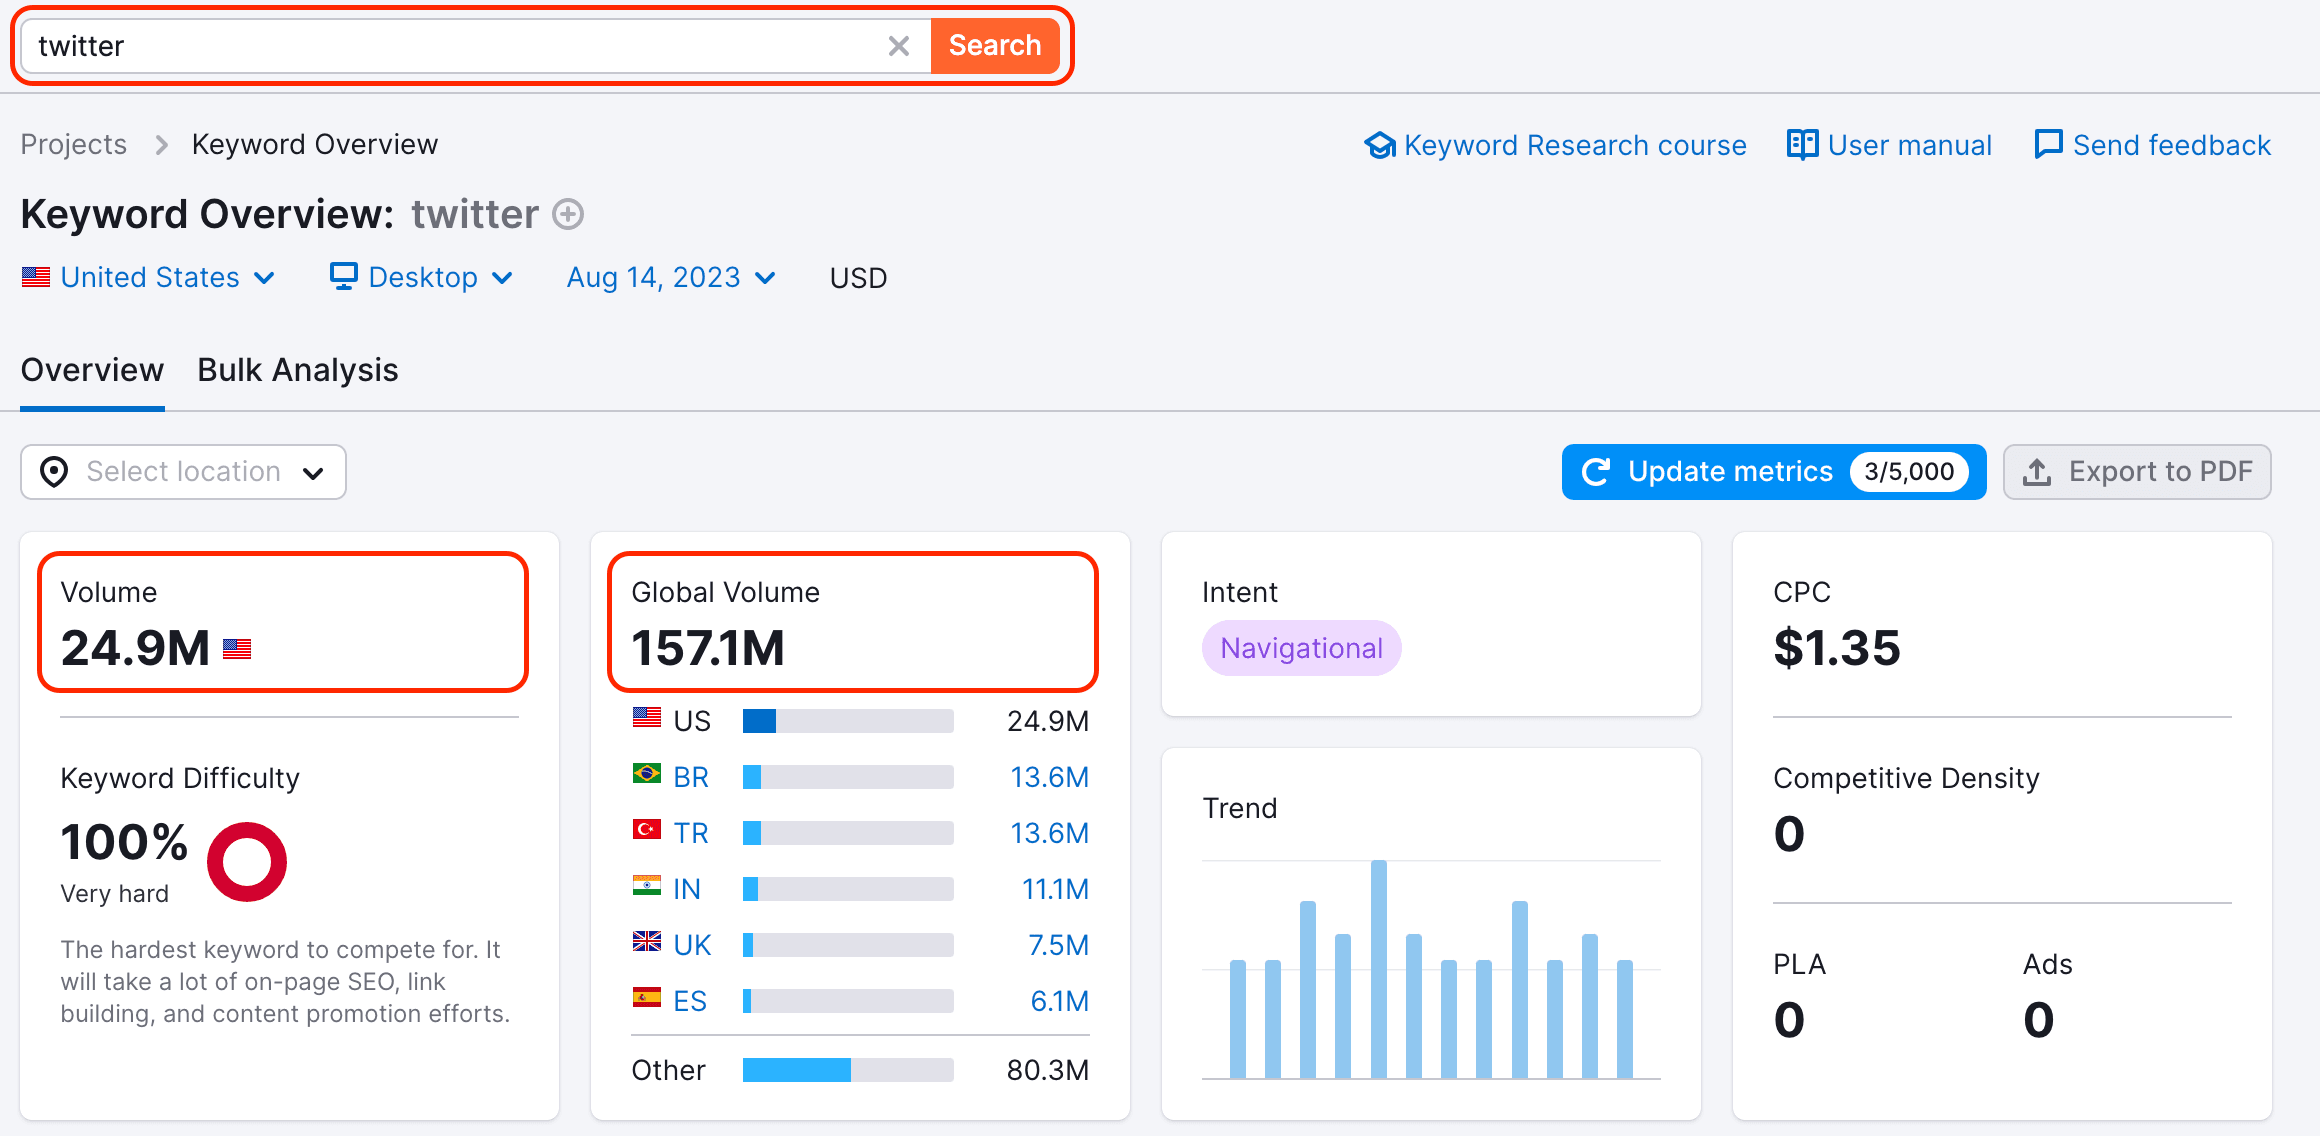Open the Desktop device dropdown
Viewport: 2320px width, 1136px height.
pos(421,277)
